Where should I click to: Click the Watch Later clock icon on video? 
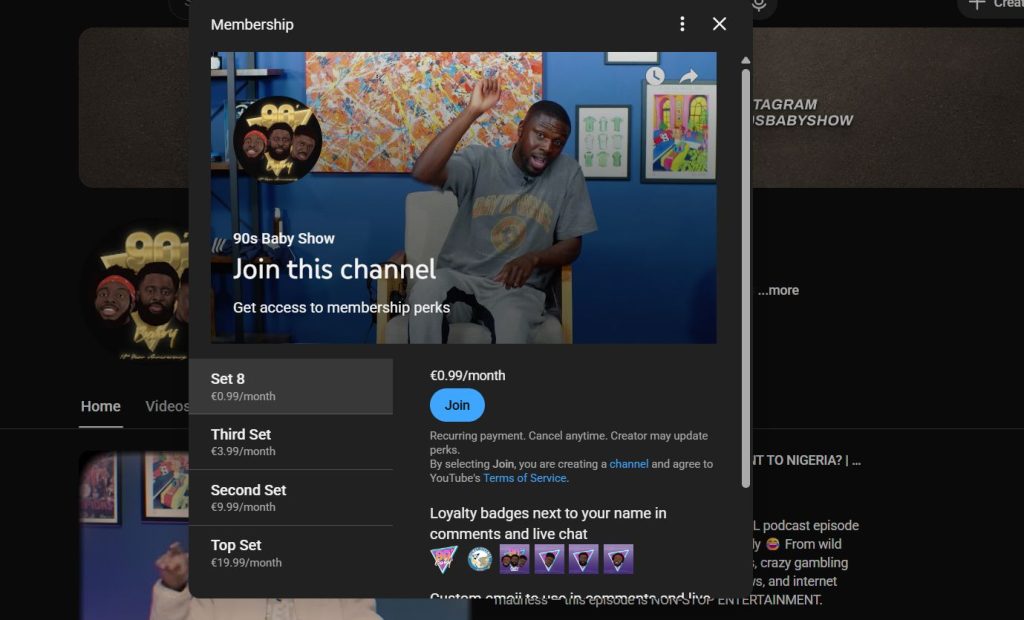pyautogui.click(x=655, y=76)
